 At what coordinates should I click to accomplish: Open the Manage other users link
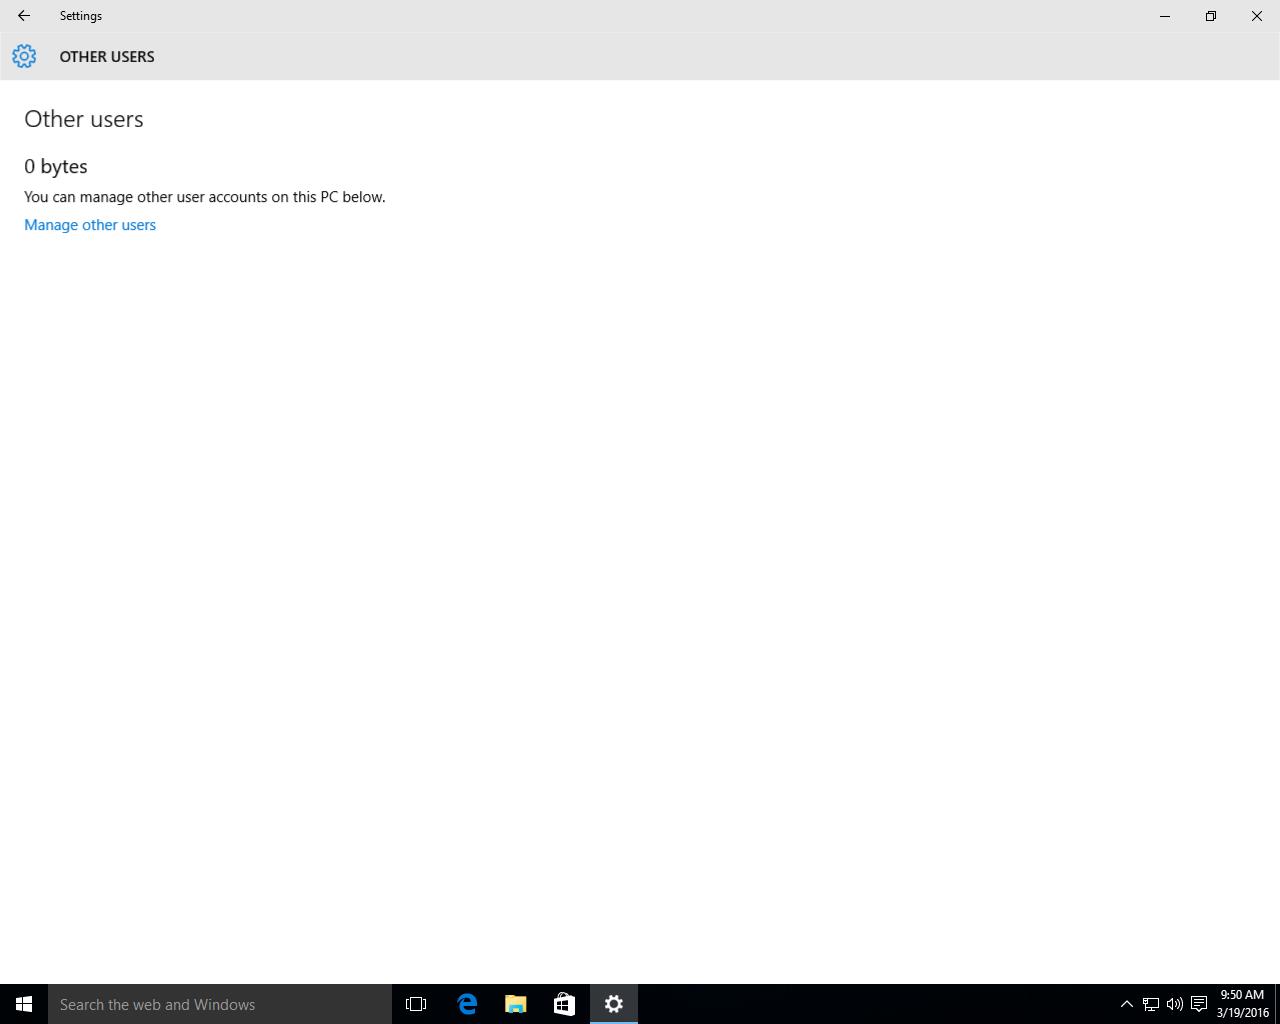90,225
